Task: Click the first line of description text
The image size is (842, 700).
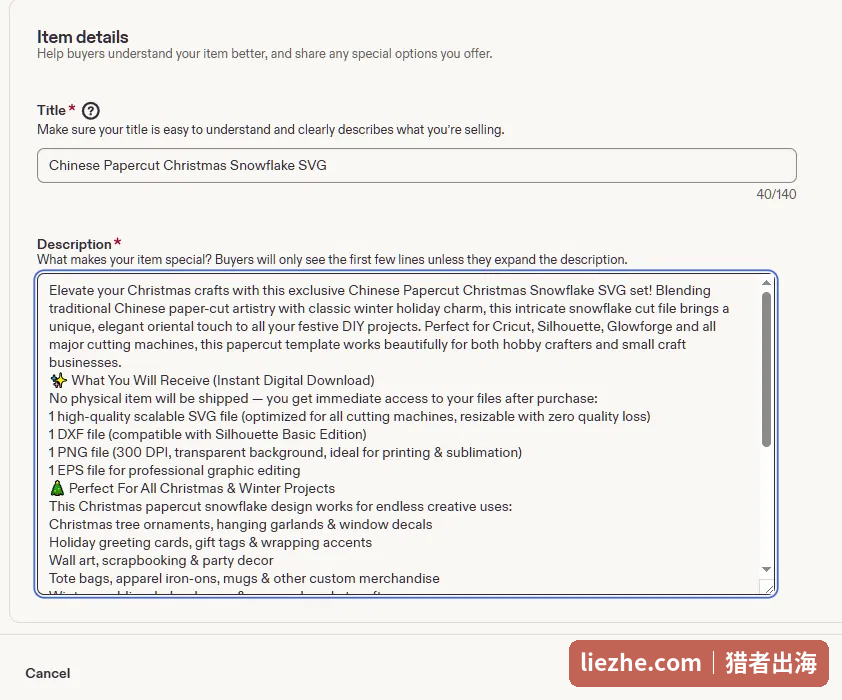Action: [x=380, y=290]
